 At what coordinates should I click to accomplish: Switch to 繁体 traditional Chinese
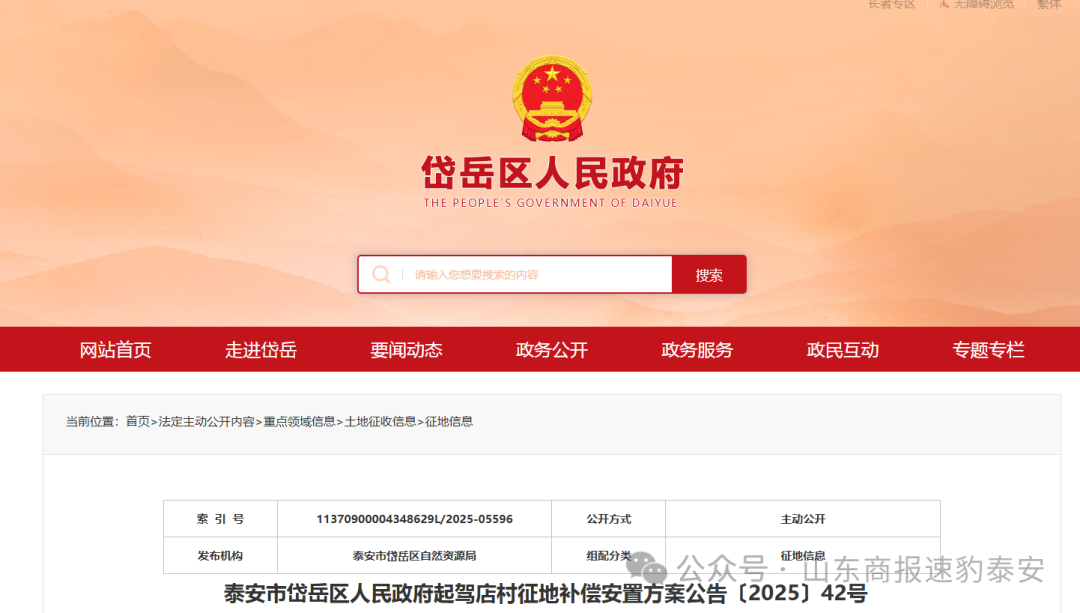pos(1048,4)
